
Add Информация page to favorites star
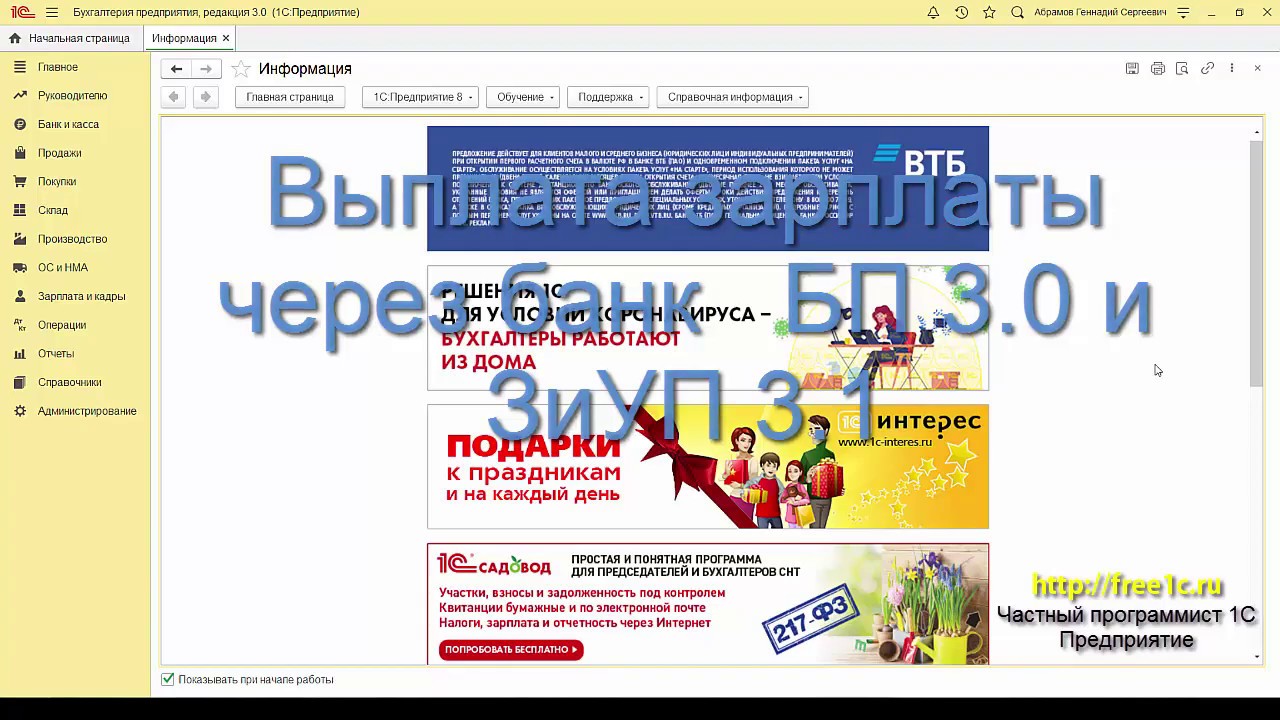240,69
